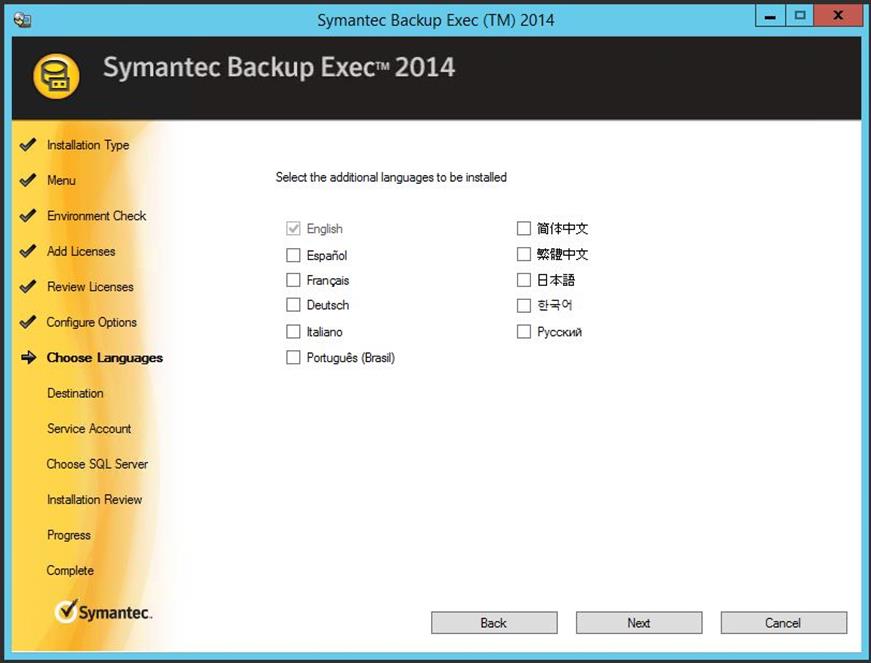Click the Installation Review step label
The height and width of the screenshot is (663, 871).
tap(94, 499)
